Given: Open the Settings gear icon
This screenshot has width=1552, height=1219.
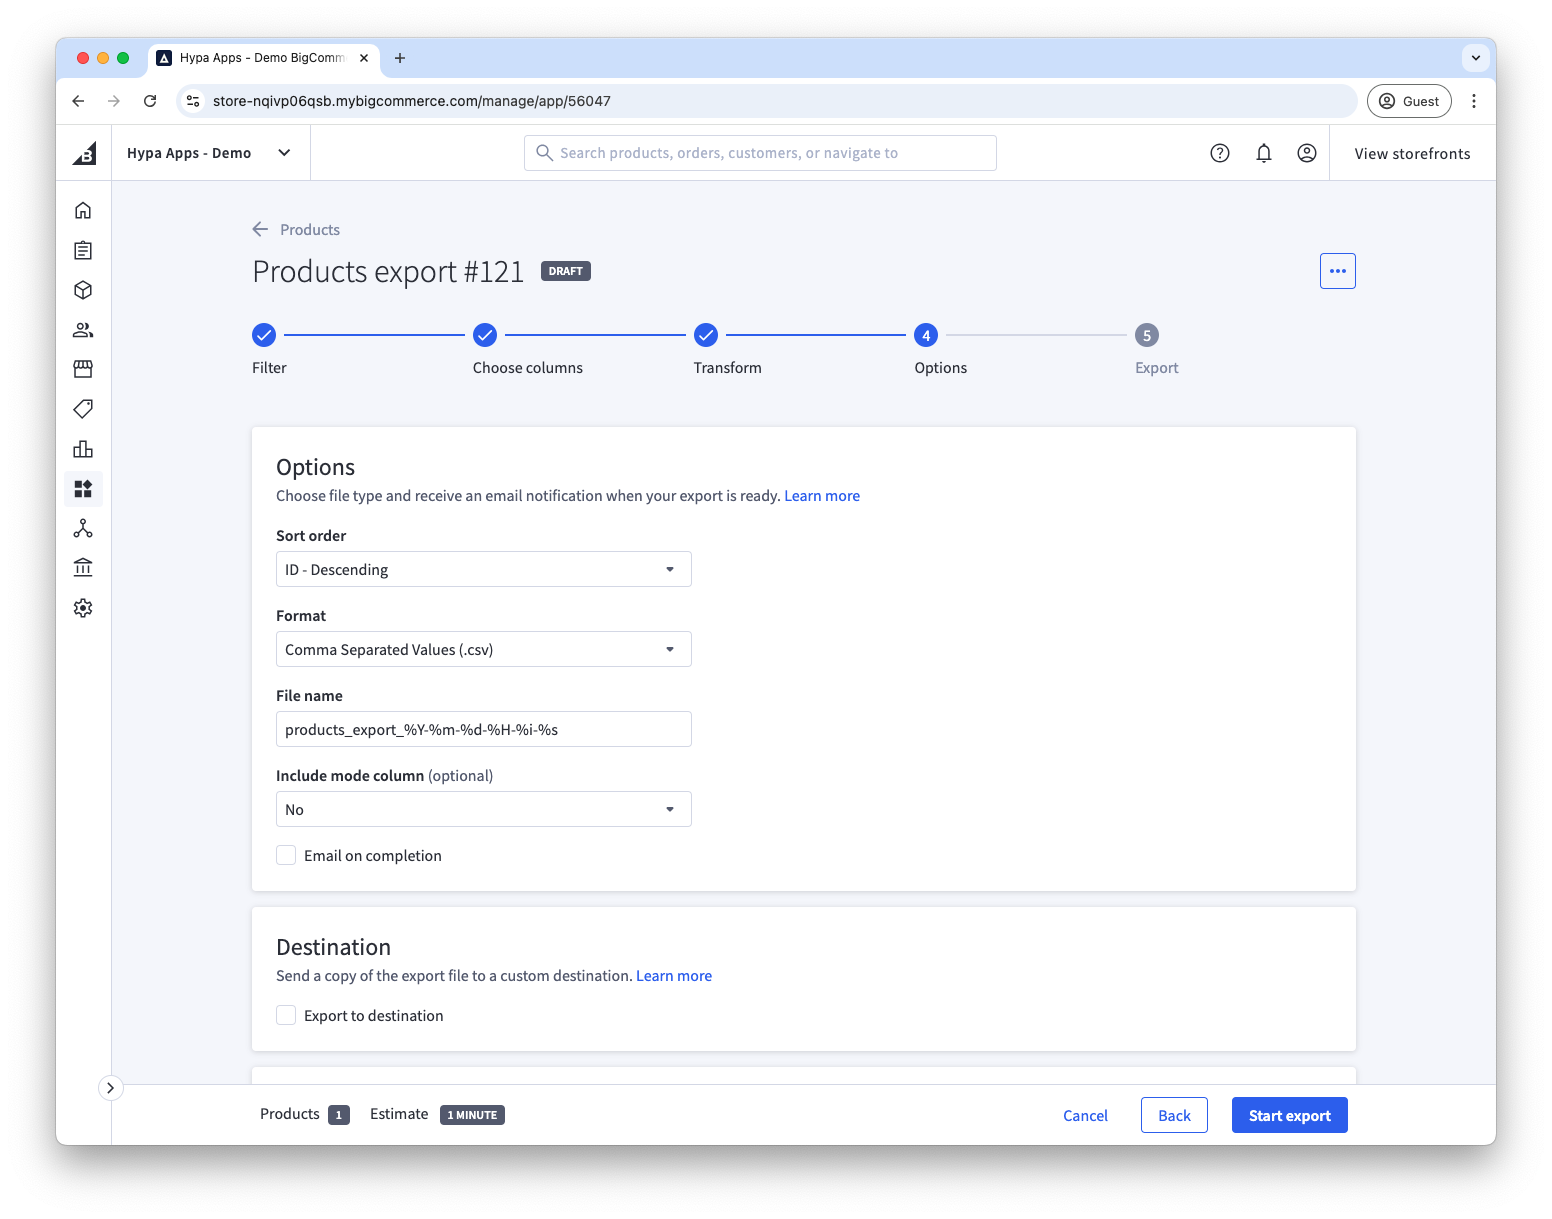Looking at the screenshot, I should tap(83, 607).
